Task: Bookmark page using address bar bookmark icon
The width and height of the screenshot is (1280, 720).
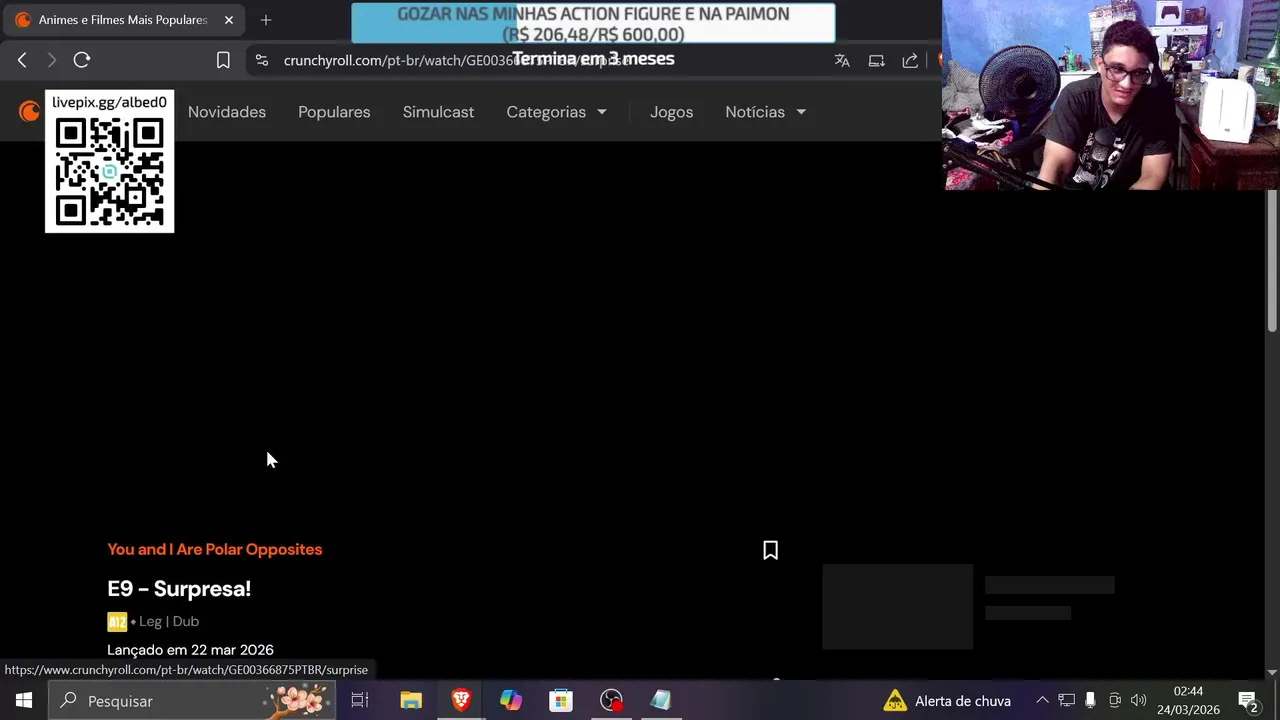Action: [x=223, y=60]
